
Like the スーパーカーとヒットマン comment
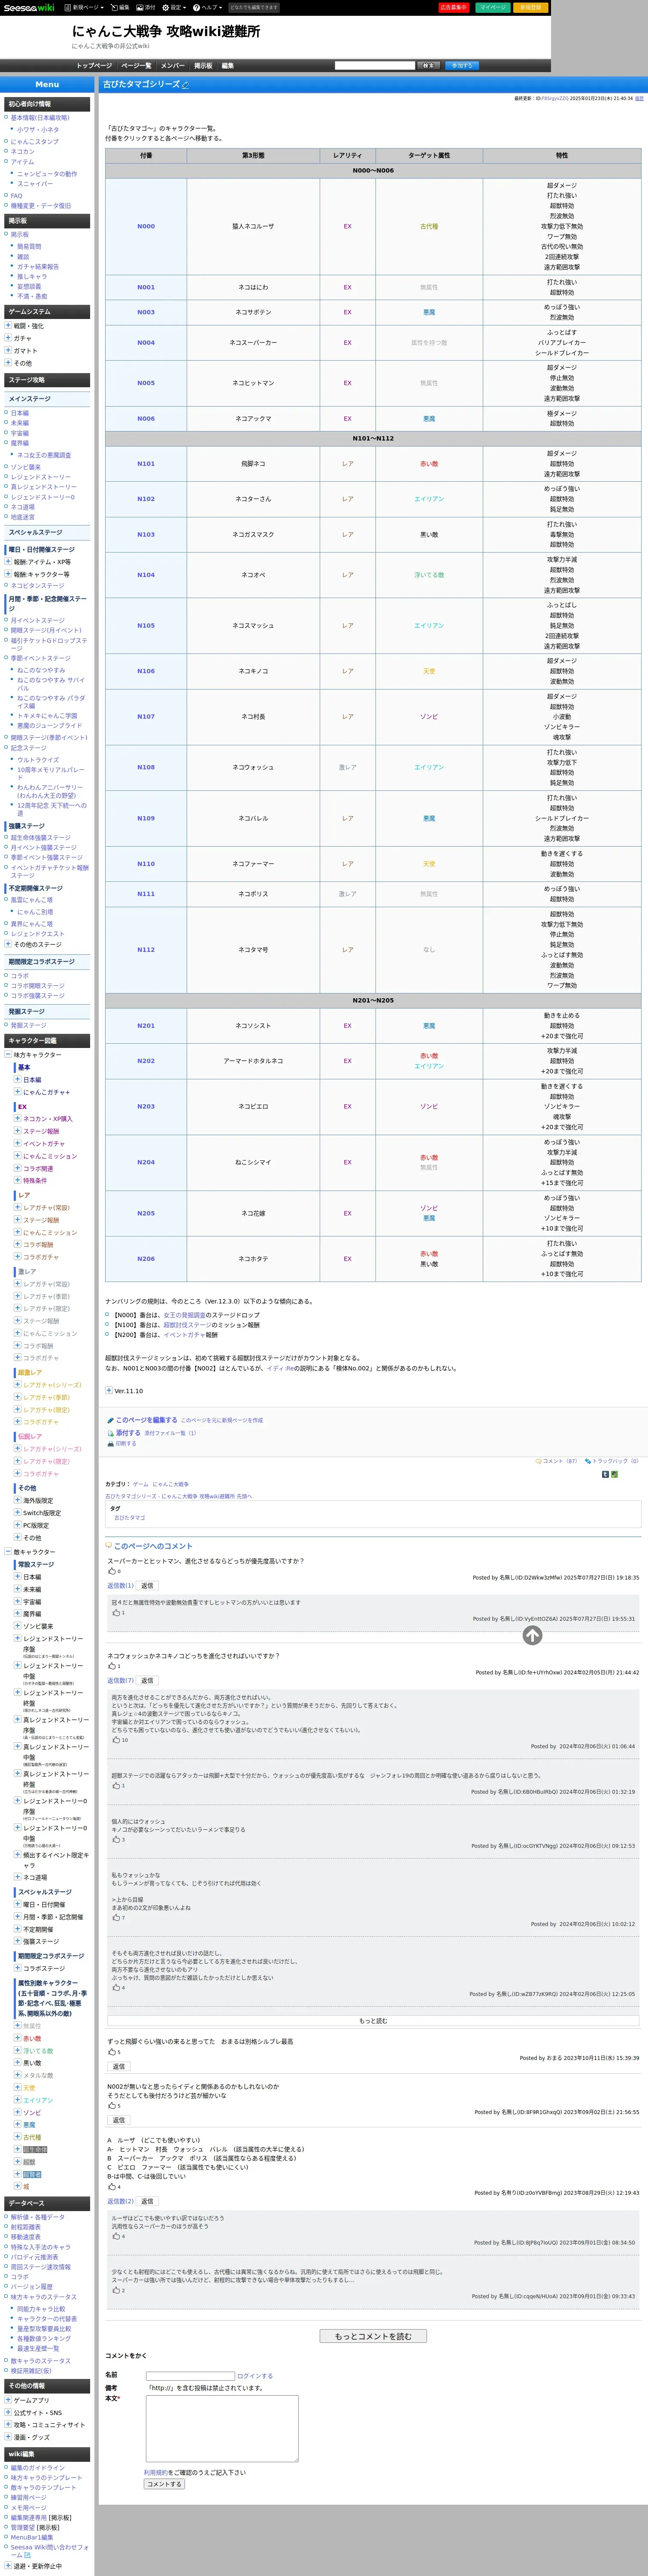pyautogui.click(x=111, y=1571)
